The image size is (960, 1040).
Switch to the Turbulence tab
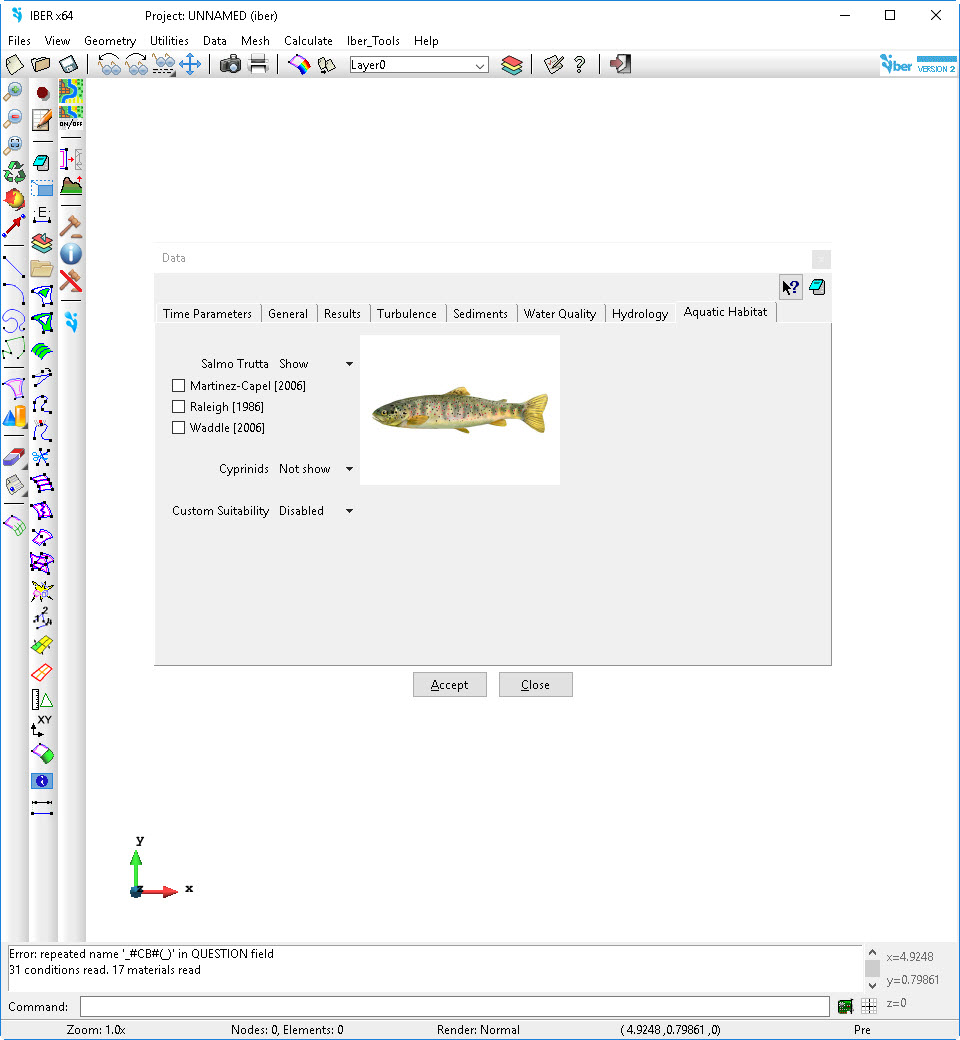(406, 314)
